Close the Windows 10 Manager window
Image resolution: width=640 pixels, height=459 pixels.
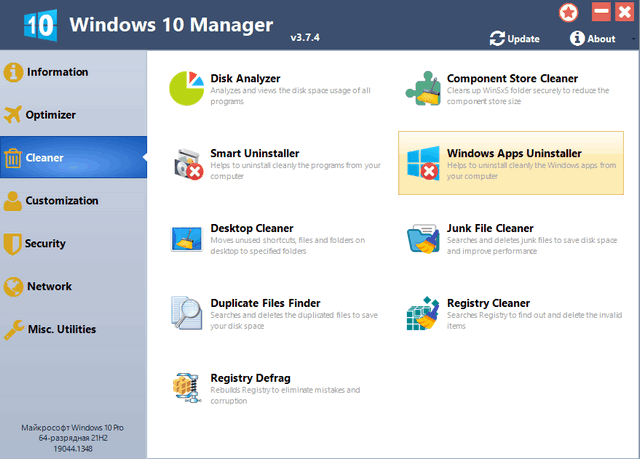click(x=625, y=12)
